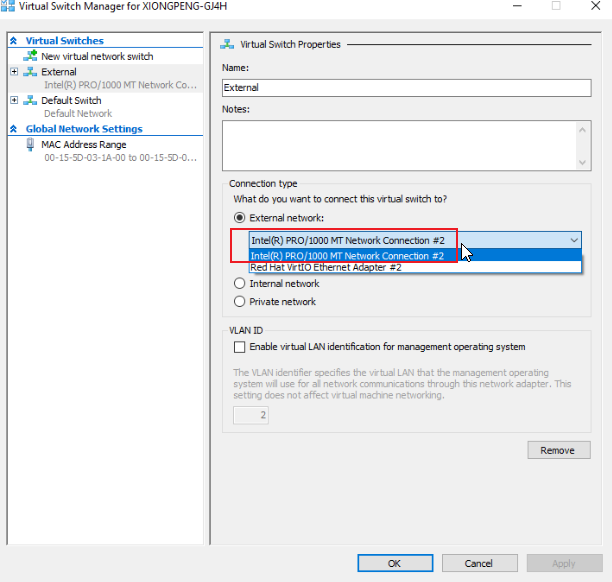Close the Virtual Switch Manager window
This screenshot has width=612, height=582.
pos(596,6)
